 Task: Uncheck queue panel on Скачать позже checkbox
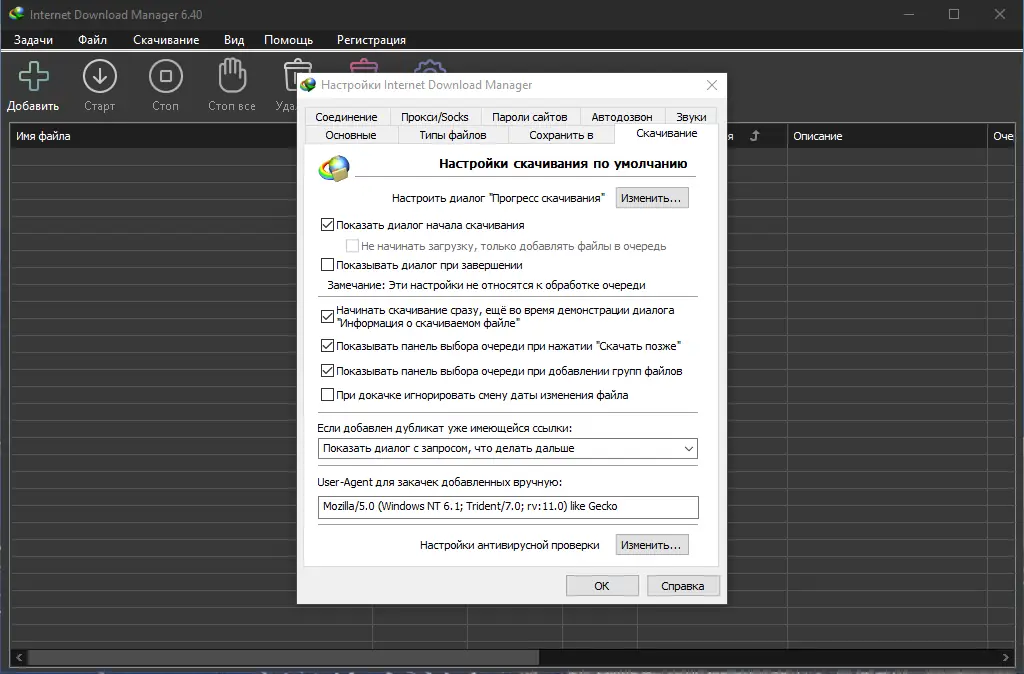click(x=327, y=346)
